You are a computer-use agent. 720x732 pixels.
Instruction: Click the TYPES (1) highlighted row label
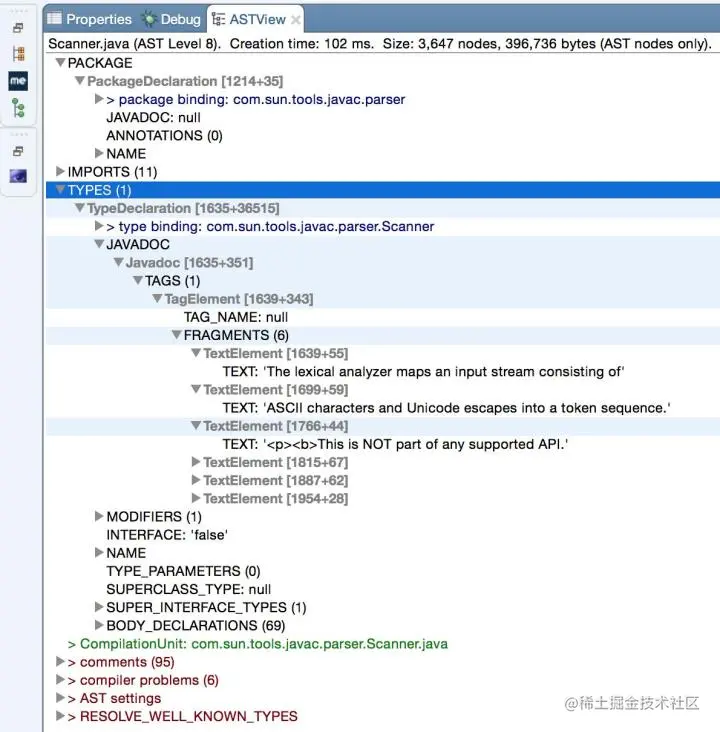click(99, 190)
